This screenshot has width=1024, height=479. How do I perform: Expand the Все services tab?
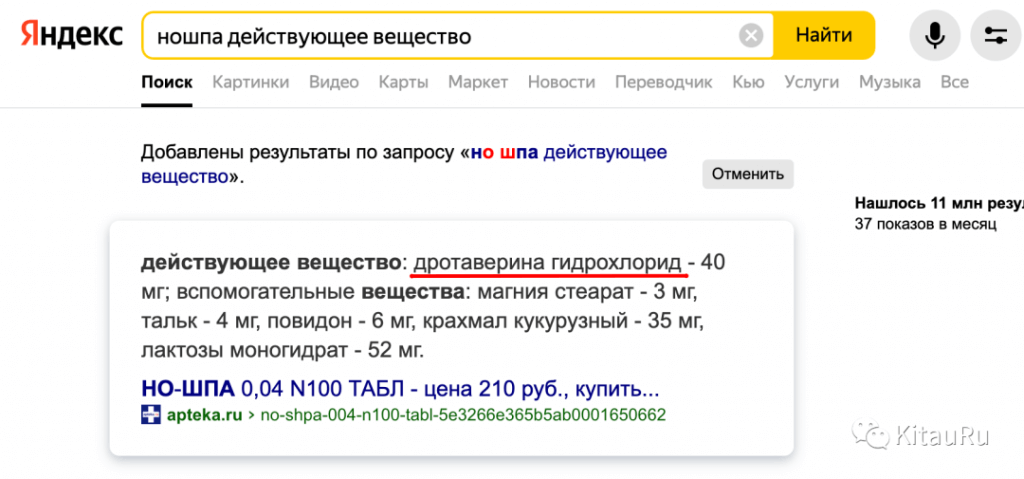pyautogui.click(x=955, y=82)
